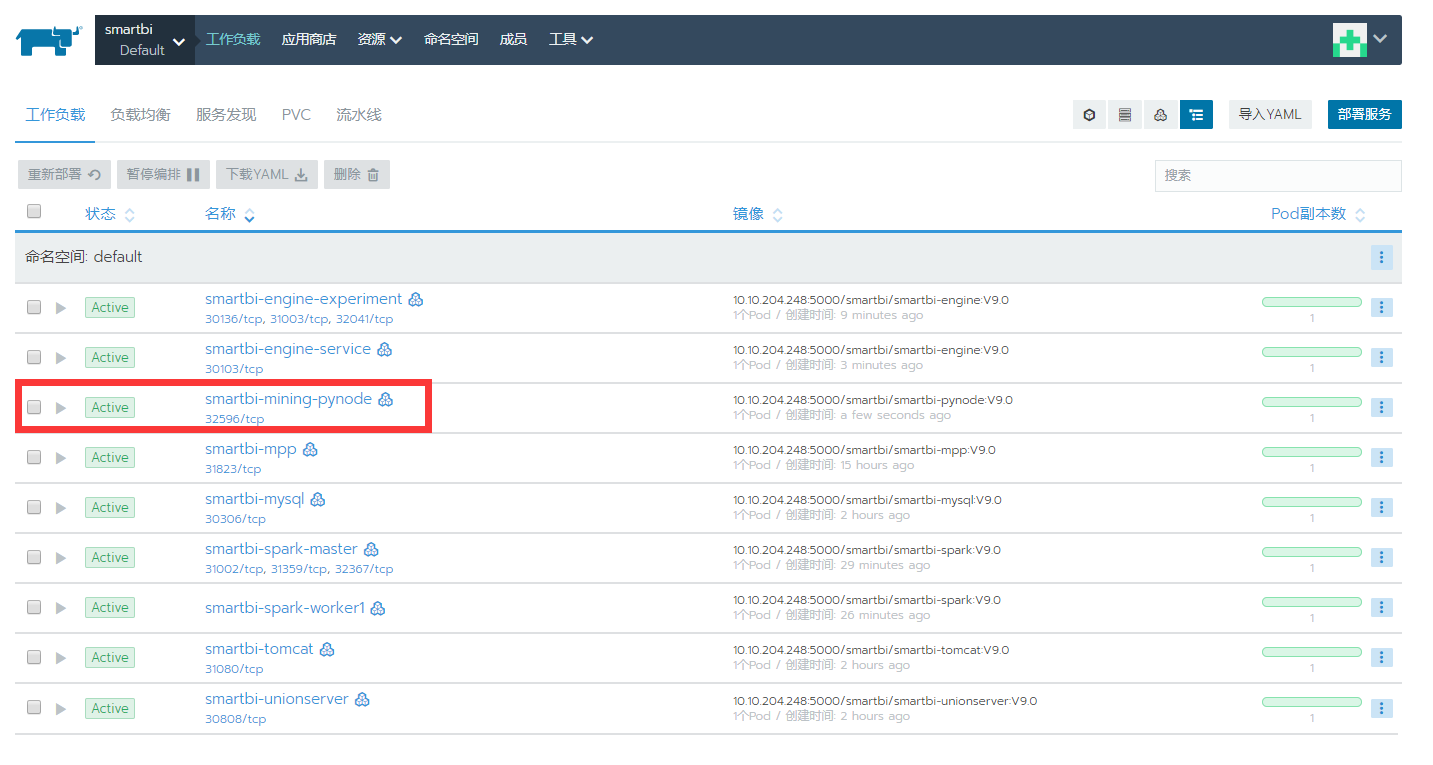
Task: Sort by the Pod副本数 column header
Action: tap(1318, 214)
